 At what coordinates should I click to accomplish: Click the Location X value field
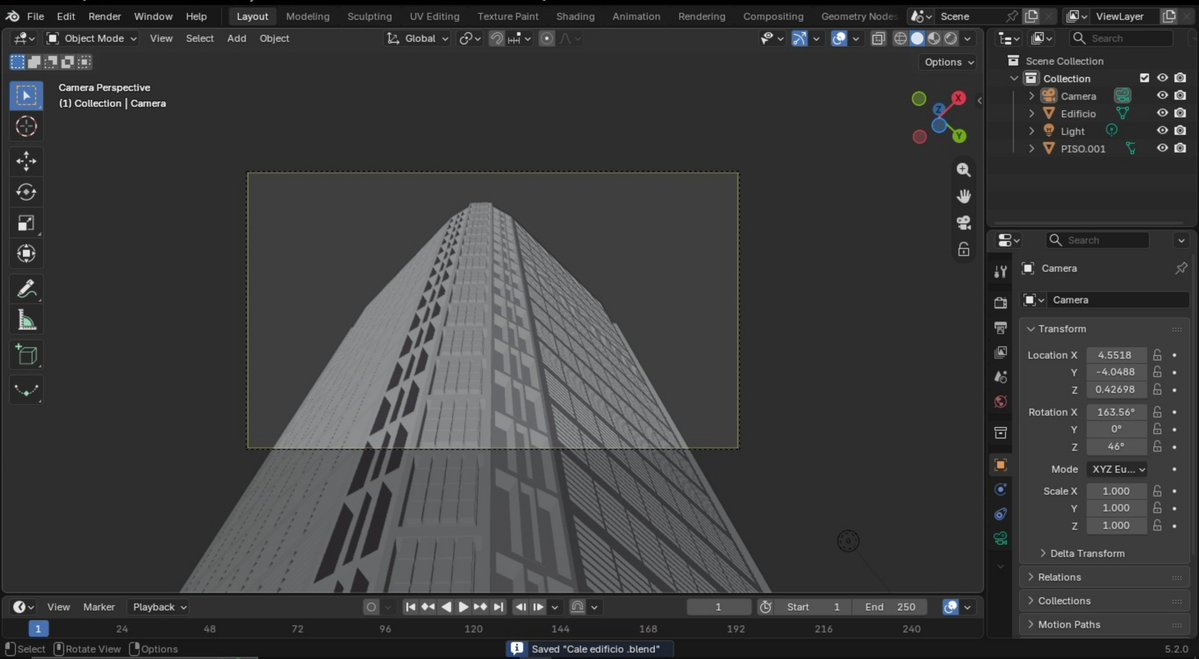coord(1116,355)
